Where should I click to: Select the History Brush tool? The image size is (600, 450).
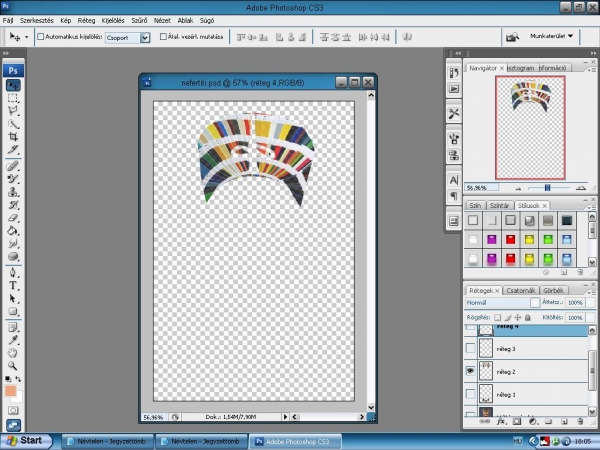13,205
